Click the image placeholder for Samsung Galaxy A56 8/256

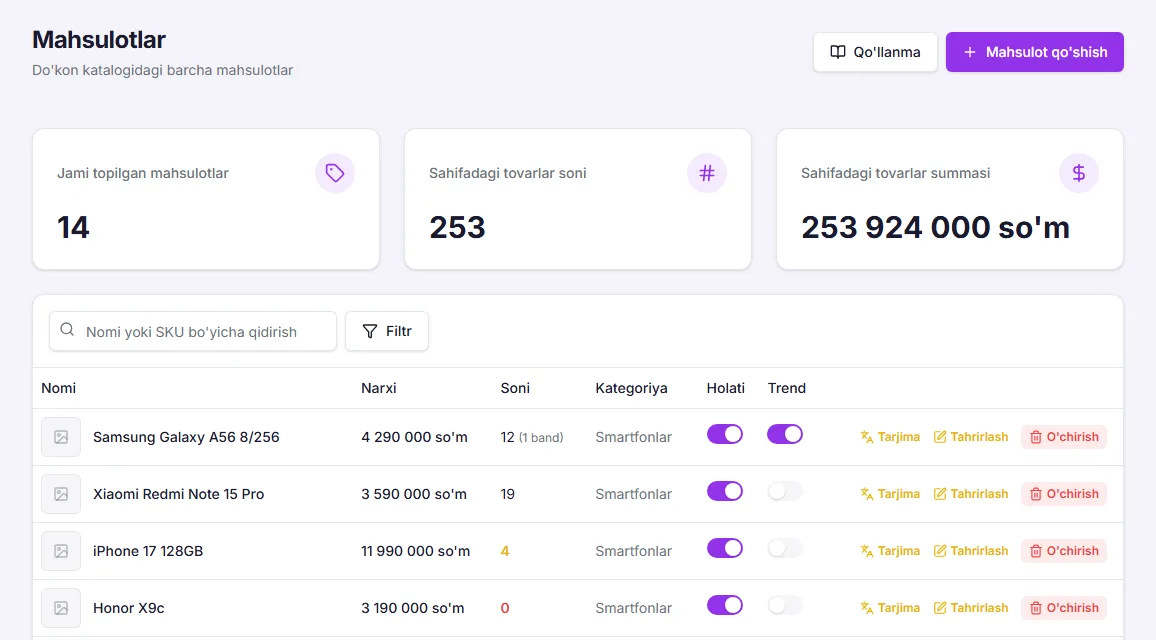(61, 437)
